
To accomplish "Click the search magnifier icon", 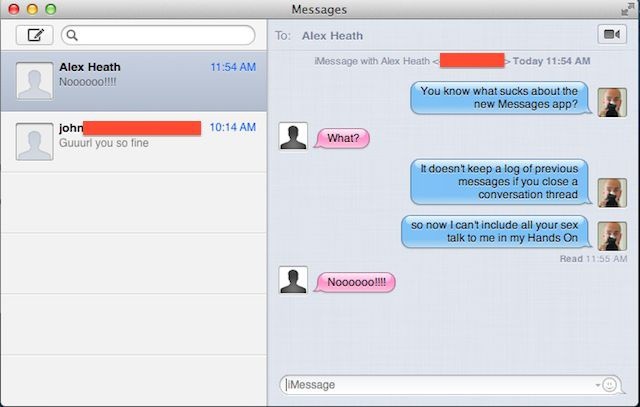I will coord(72,36).
